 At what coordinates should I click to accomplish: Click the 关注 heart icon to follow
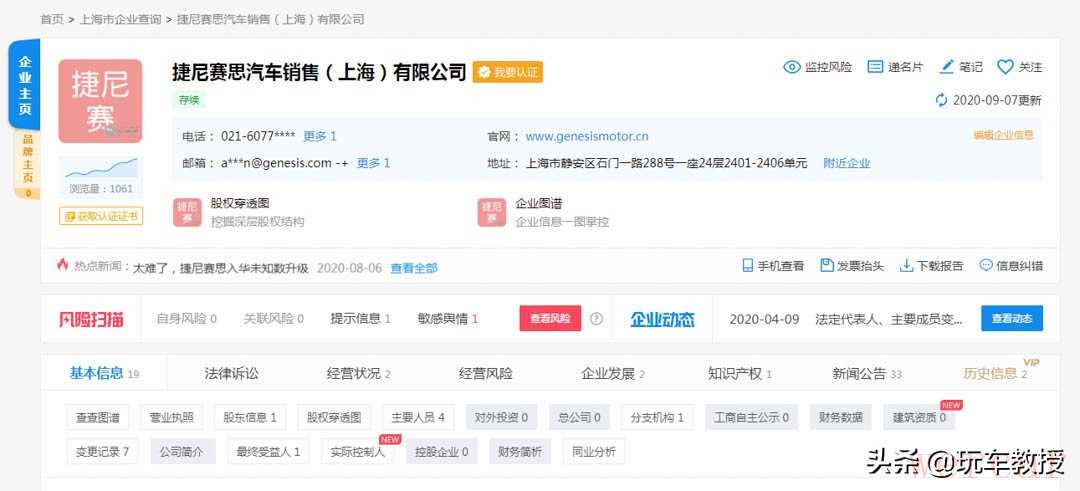(x=1005, y=67)
